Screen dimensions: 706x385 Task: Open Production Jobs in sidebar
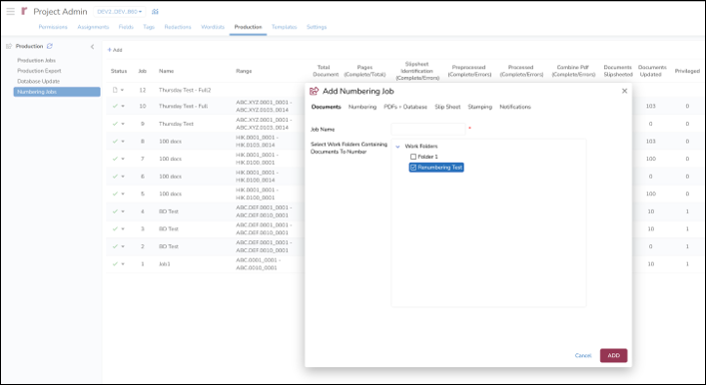36,60
